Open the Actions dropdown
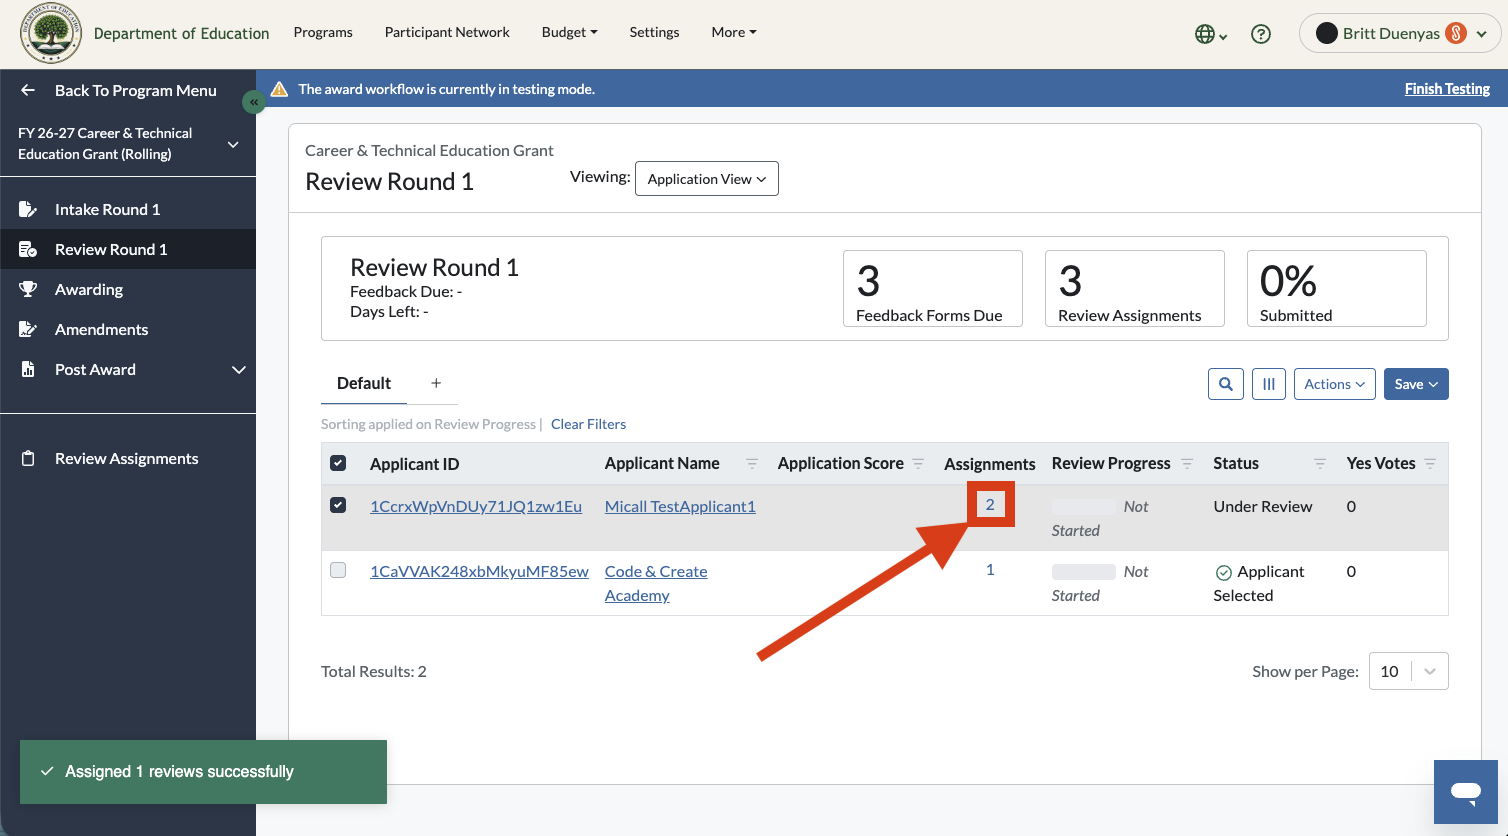This screenshot has width=1508, height=836. (1334, 384)
